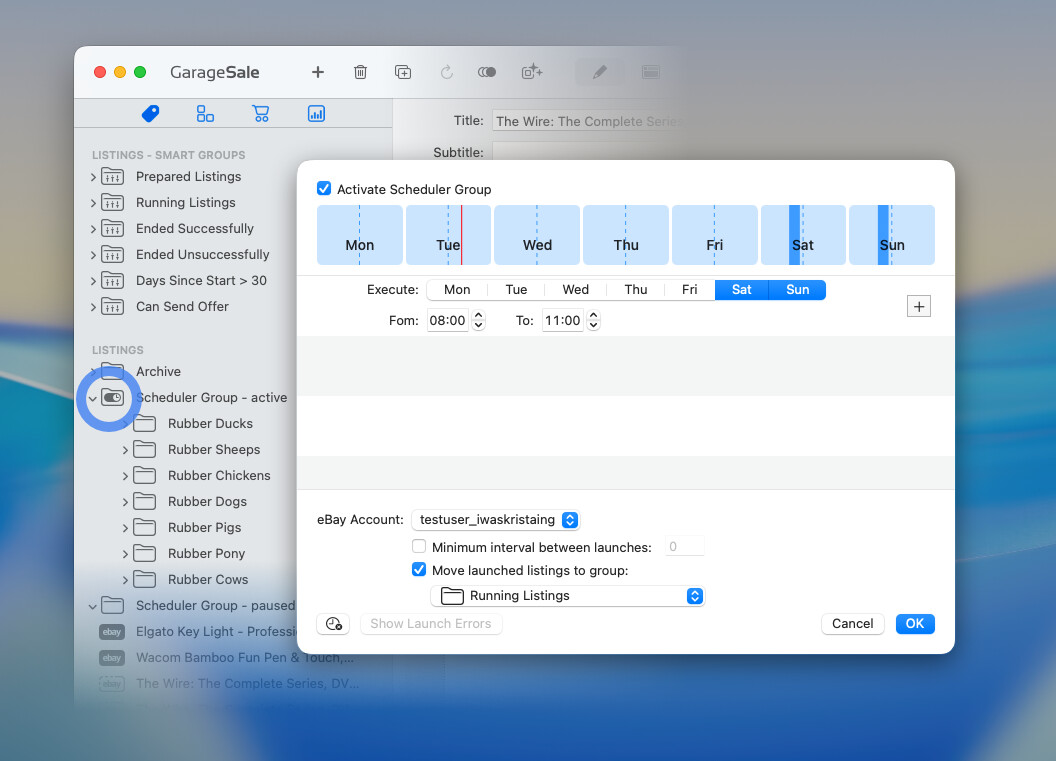
Task: Open the Running Listings group dropdown
Action: click(567, 596)
